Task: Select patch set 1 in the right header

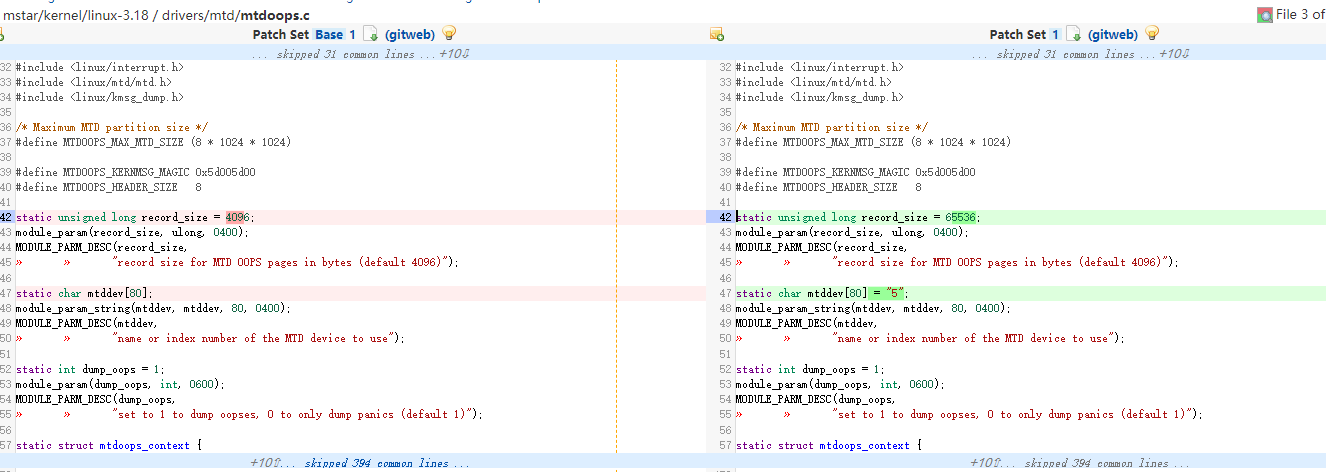Action: click(x=1054, y=34)
